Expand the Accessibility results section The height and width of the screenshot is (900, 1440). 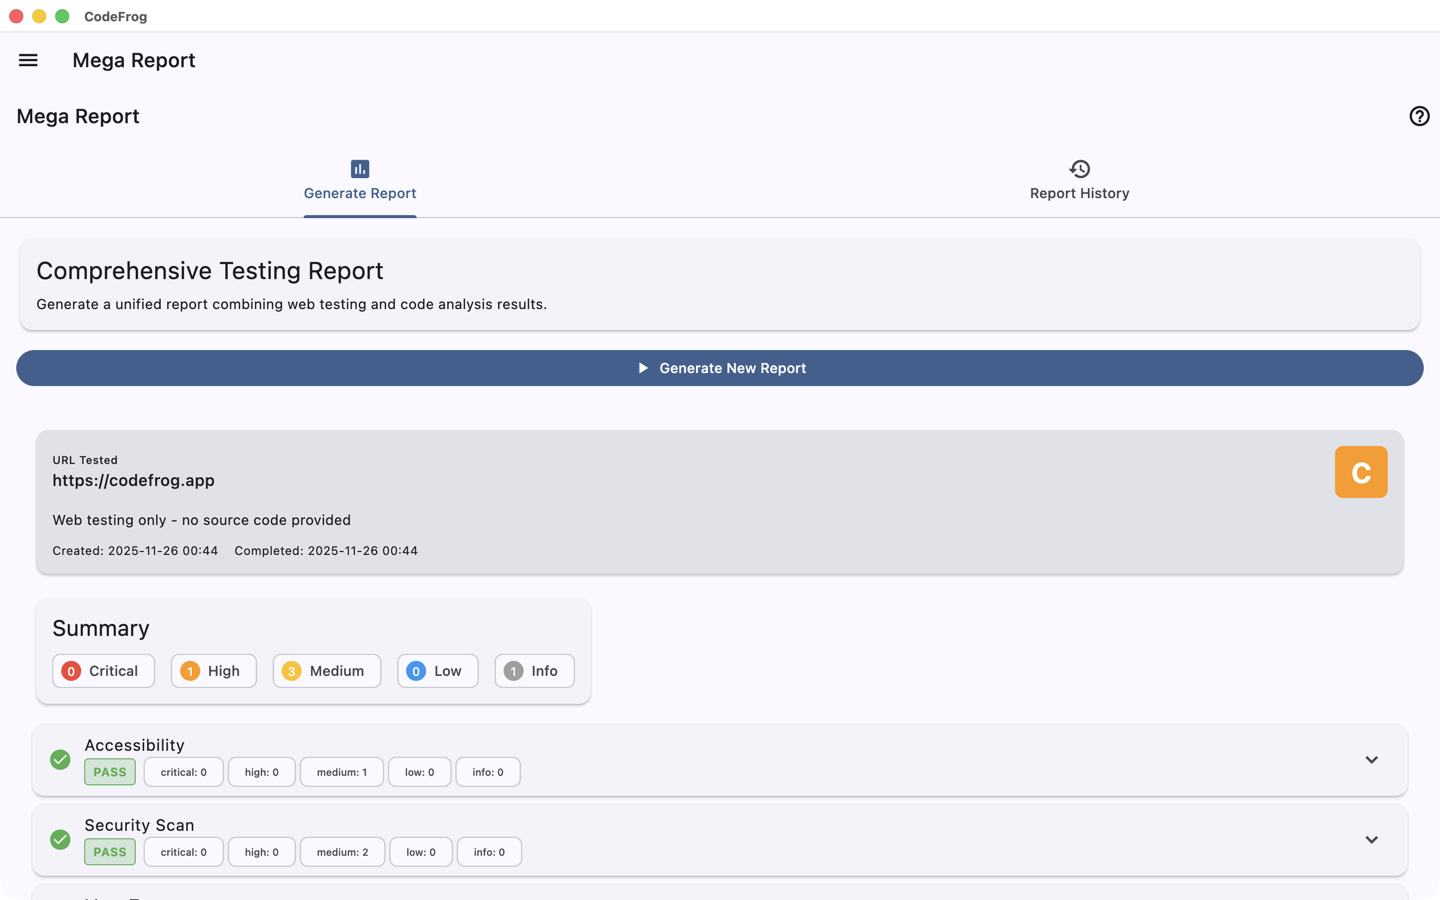[1371, 760]
